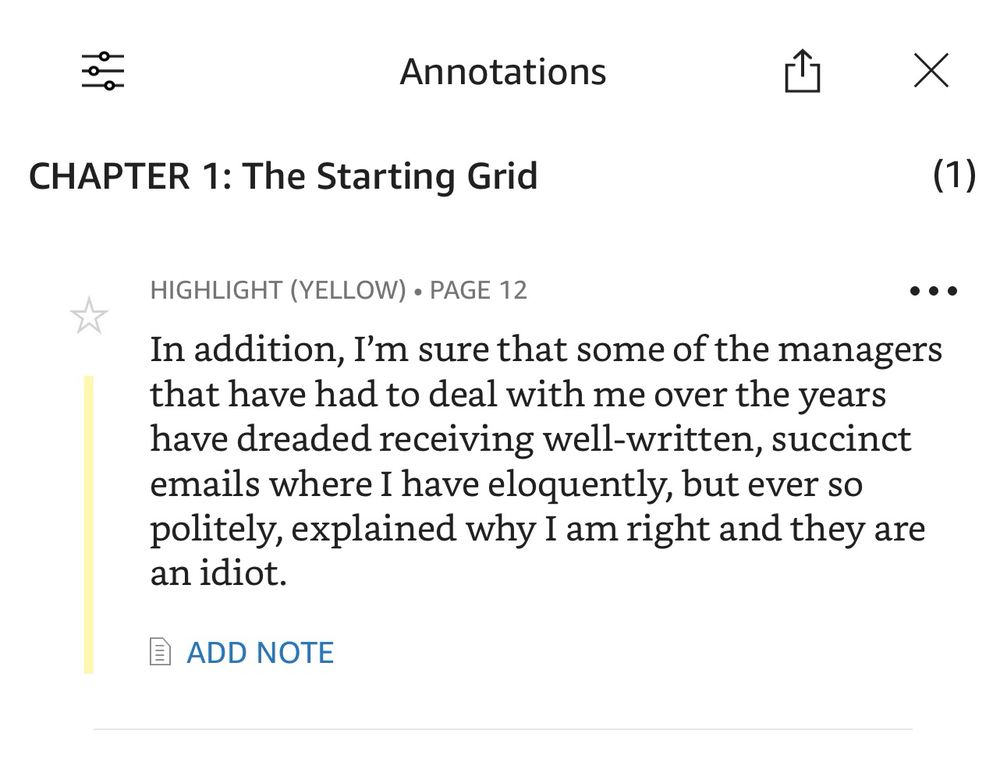Click the line "that have had to deal with me"
The height and width of the screenshot is (769, 1000).
point(518,395)
